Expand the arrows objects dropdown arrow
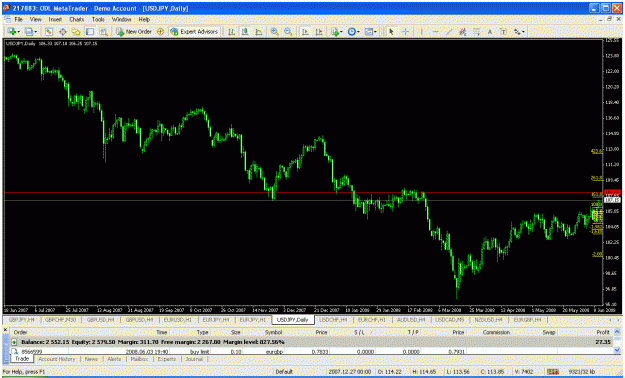Viewport: 625px width, 378px height. point(523,32)
